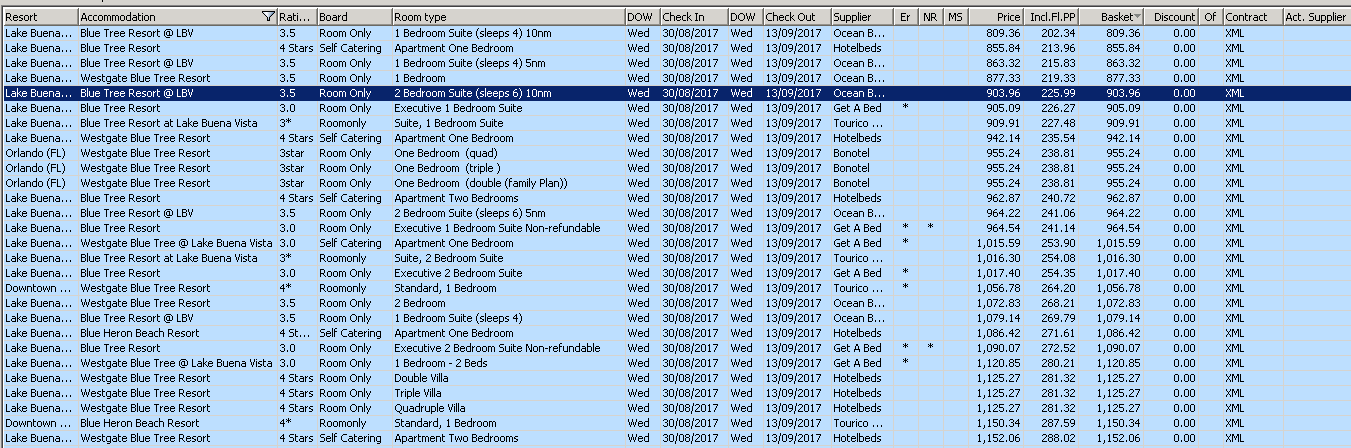
Task: Click the MS column header
Action: click(x=955, y=17)
